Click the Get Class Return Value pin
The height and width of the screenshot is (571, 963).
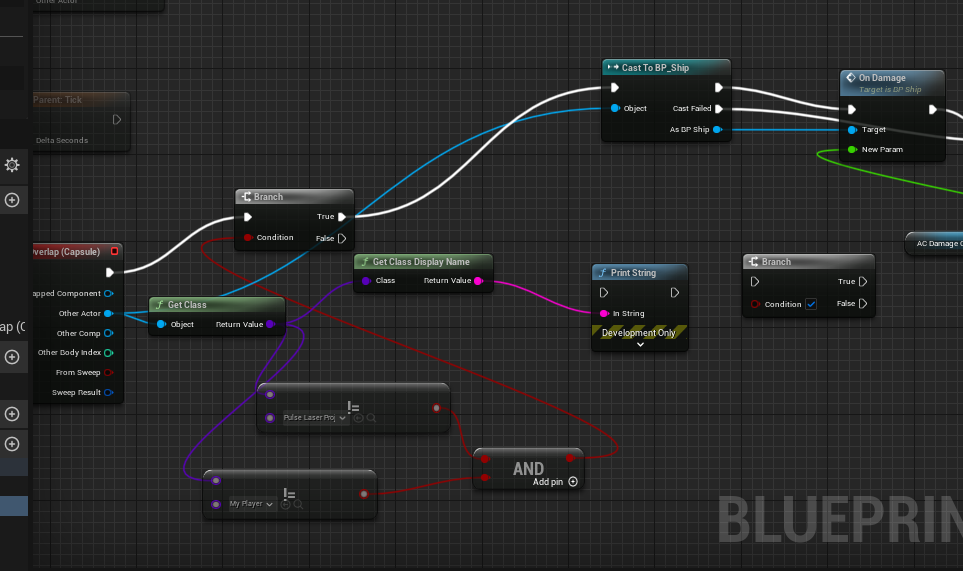(270, 324)
